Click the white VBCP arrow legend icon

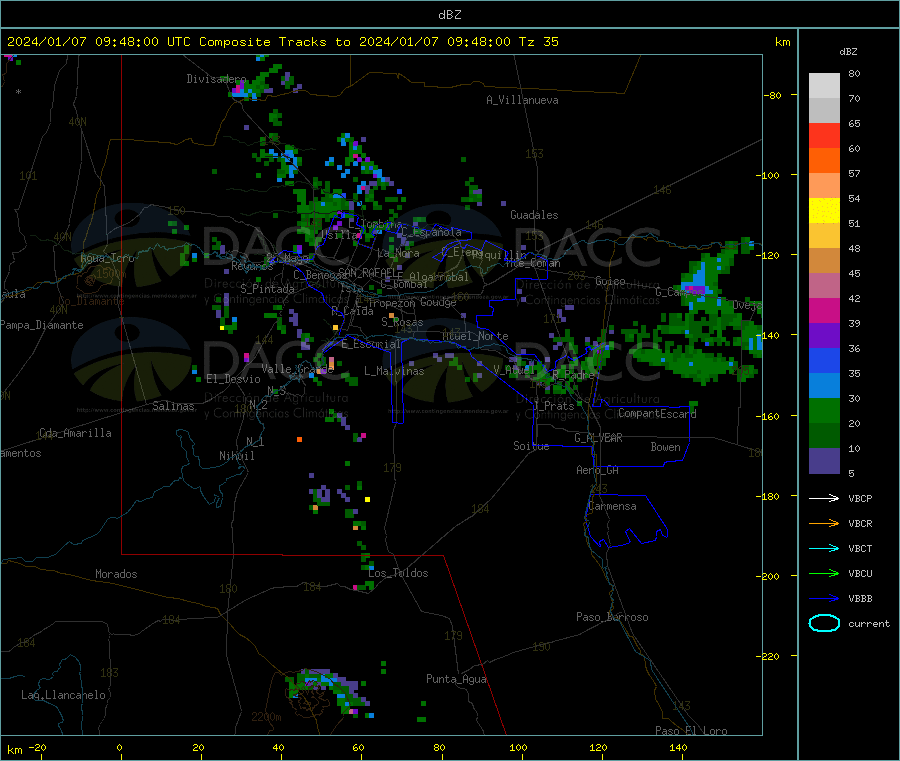point(824,498)
